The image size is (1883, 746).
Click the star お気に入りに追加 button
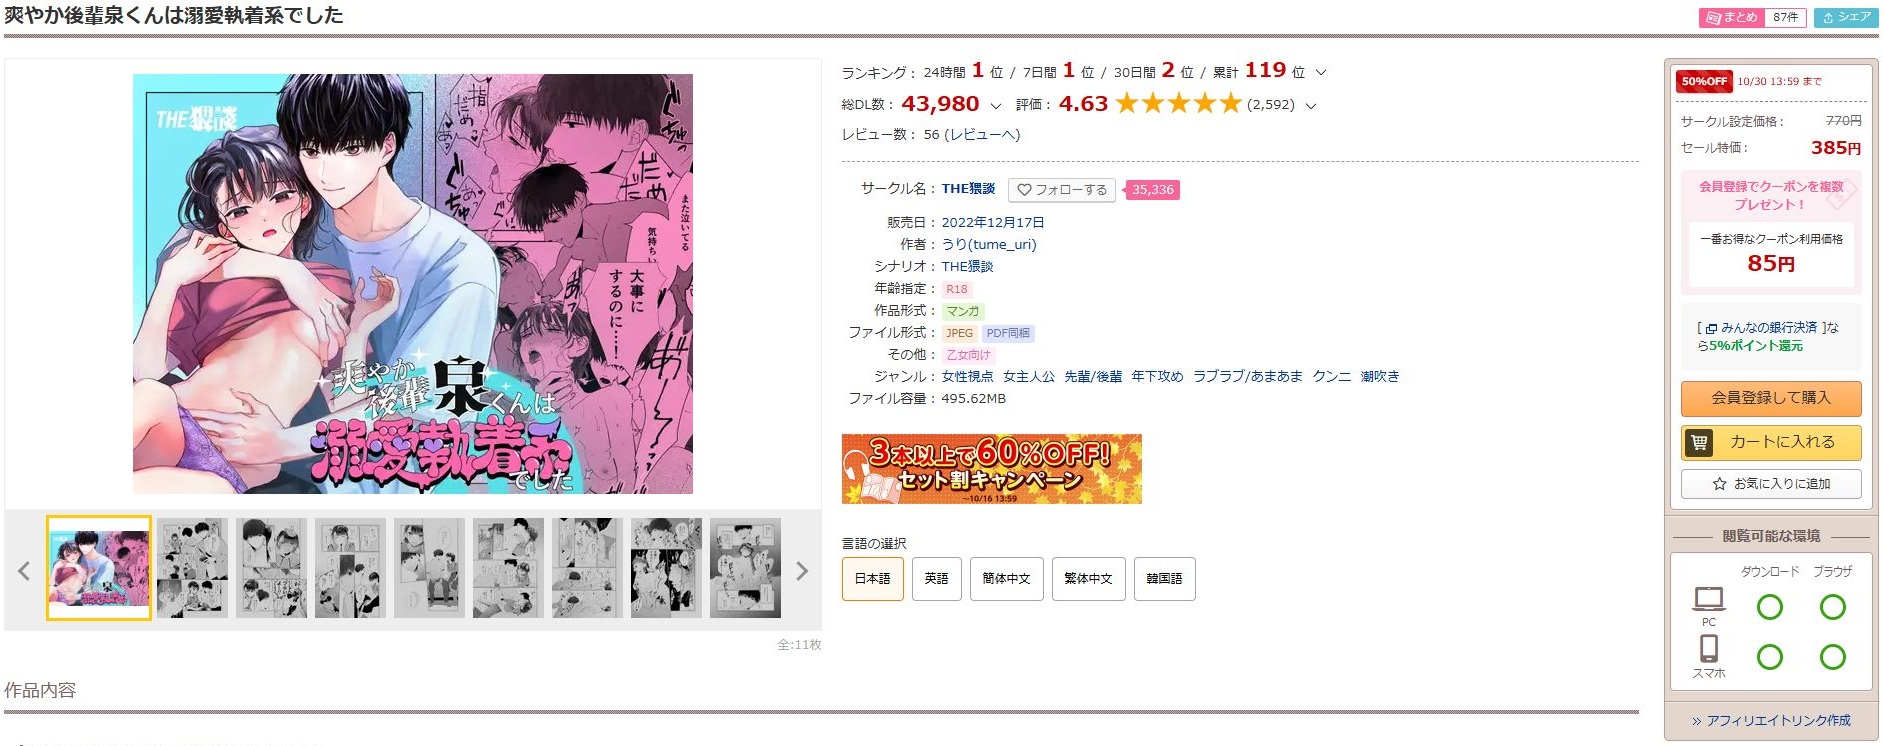coord(1771,484)
